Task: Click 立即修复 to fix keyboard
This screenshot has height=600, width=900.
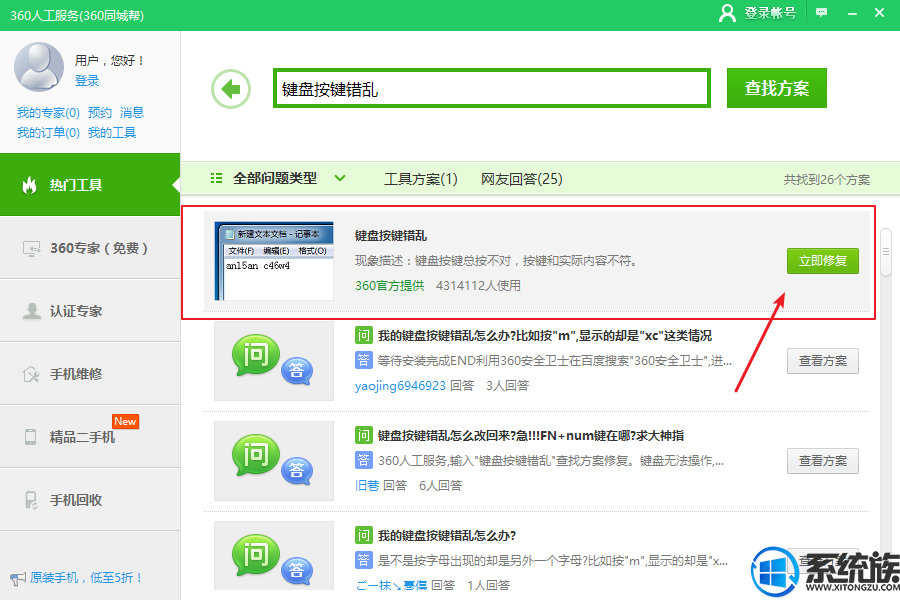Action: [823, 261]
